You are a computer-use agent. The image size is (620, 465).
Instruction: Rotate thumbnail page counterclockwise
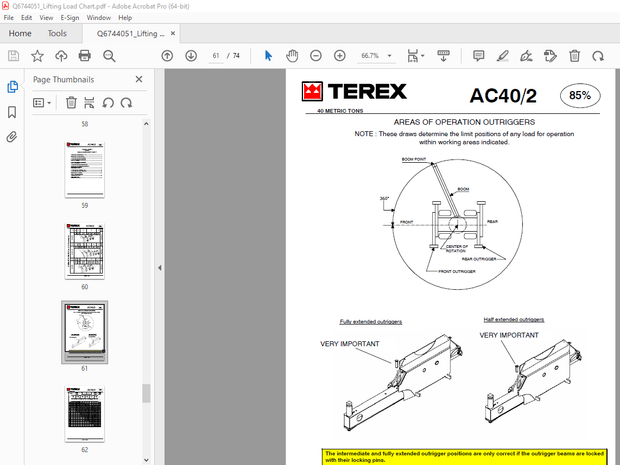(x=108, y=103)
